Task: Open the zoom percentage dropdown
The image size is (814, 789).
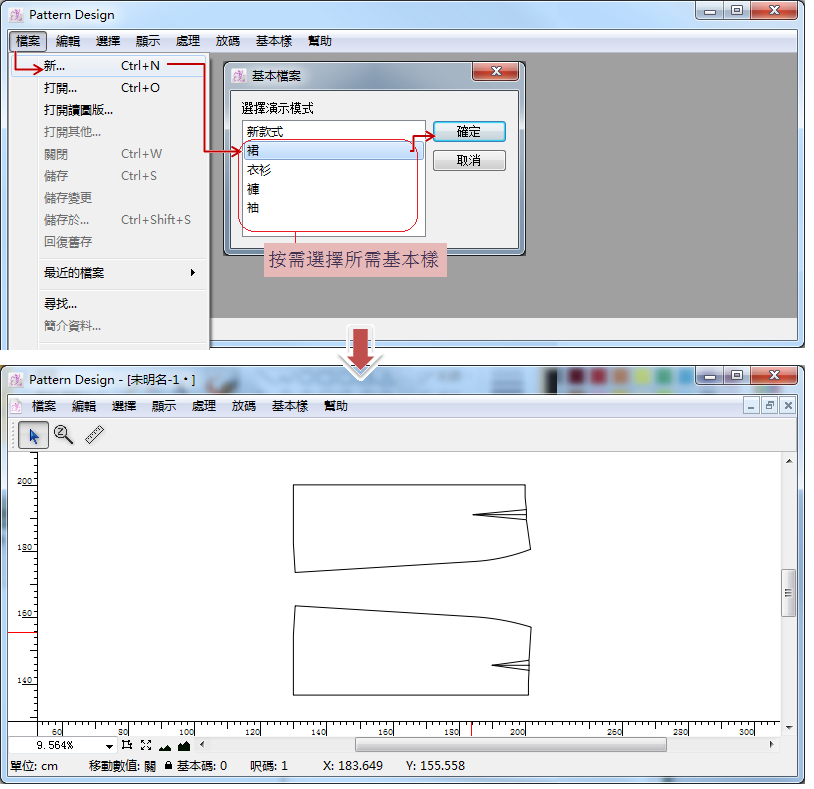Action: tap(109, 746)
